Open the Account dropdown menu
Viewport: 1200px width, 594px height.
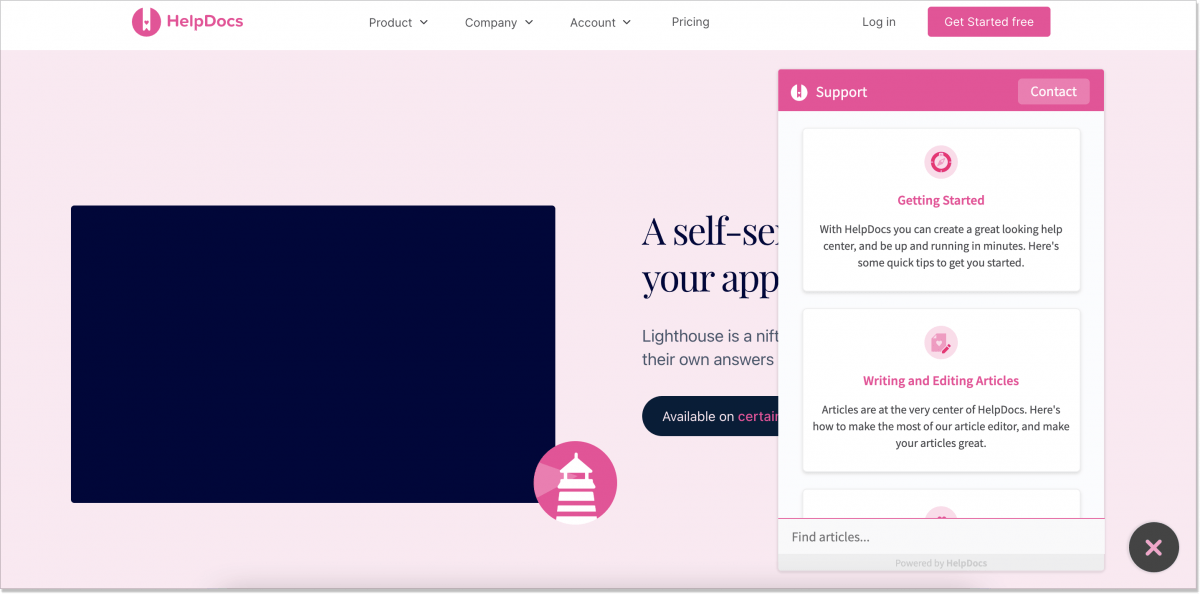click(x=599, y=21)
